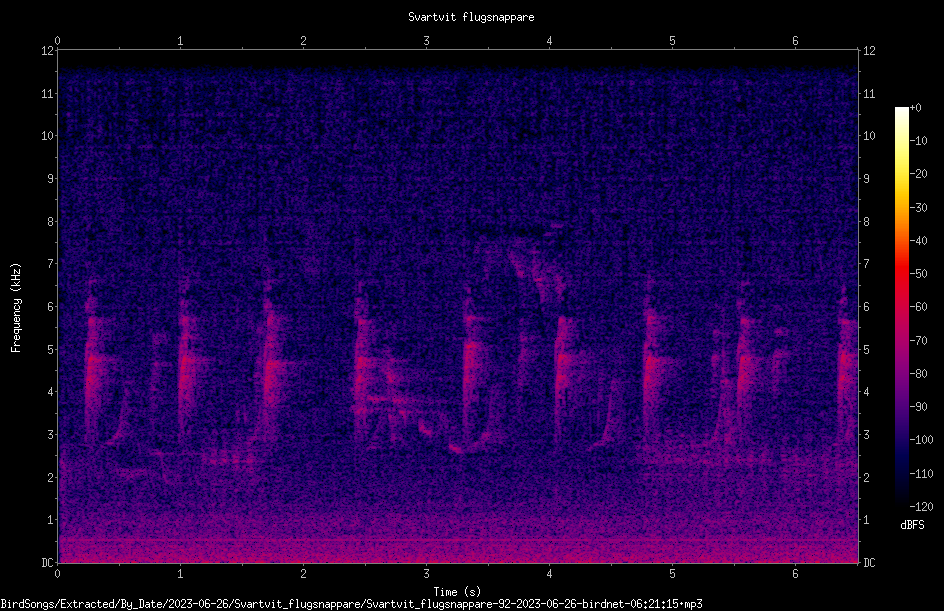Screen dimensions: 944x611
Task: Select the 'Frequency (kHz)' axis label
Action: tap(16, 308)
